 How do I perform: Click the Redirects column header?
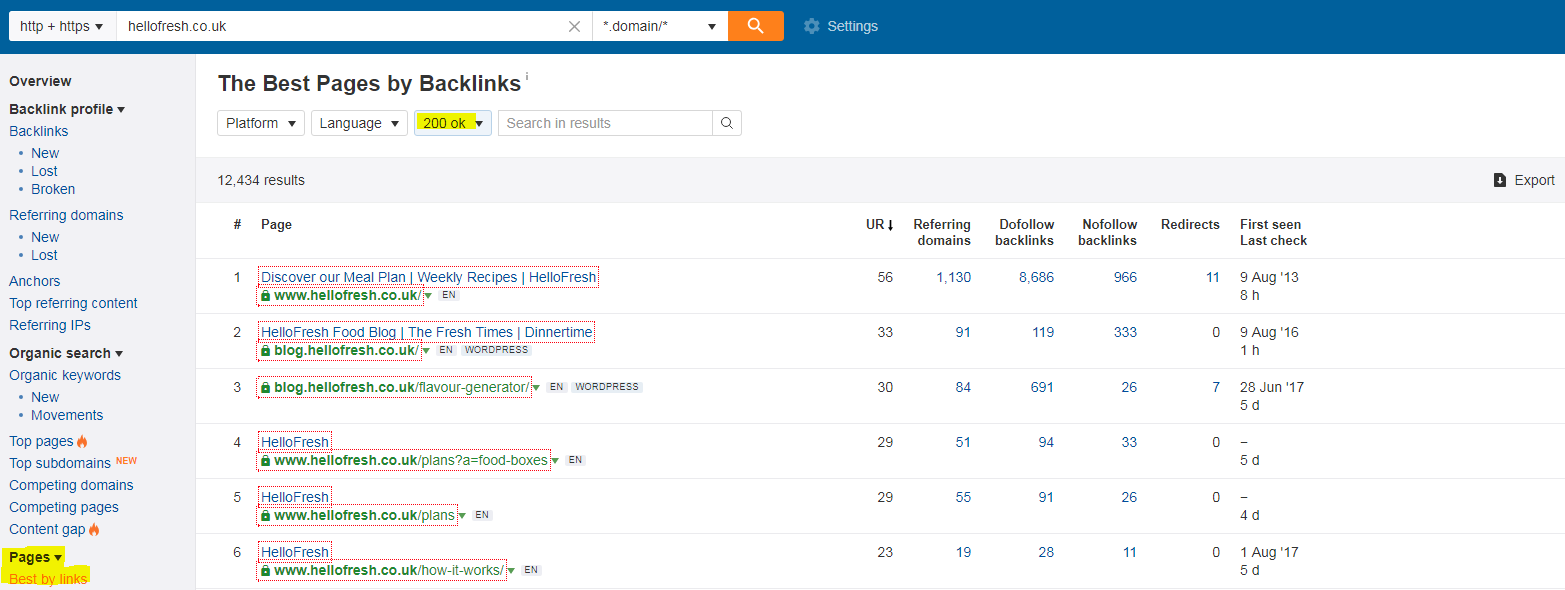1190,225
